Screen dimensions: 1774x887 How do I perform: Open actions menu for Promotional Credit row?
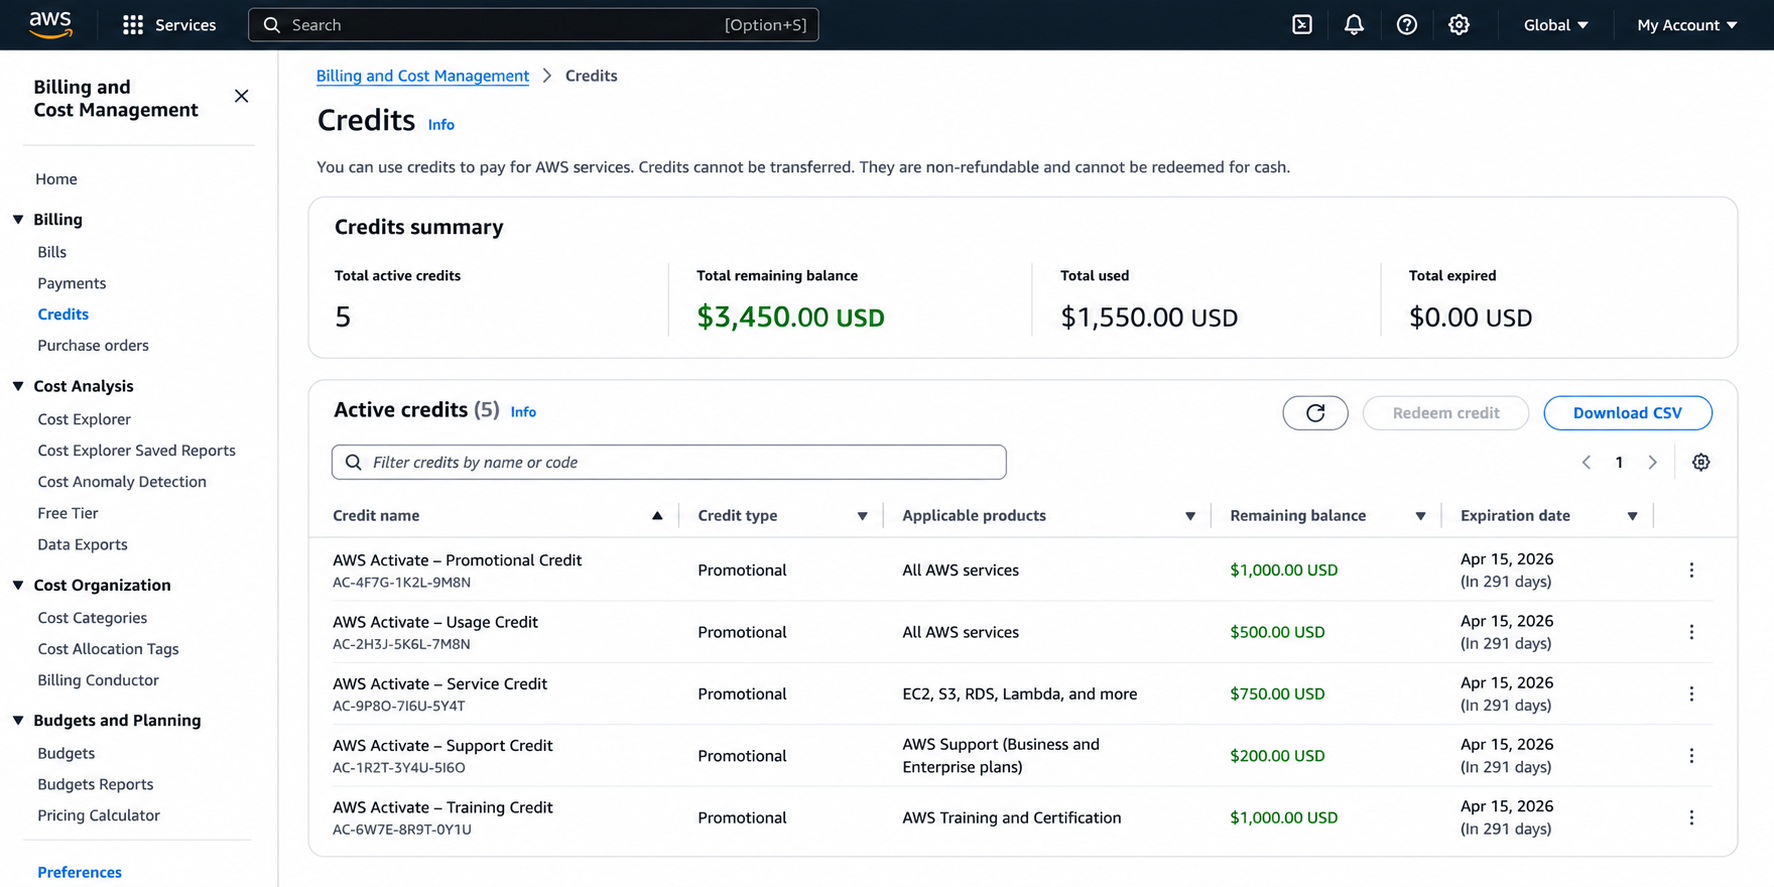(x=1691, y=570)
